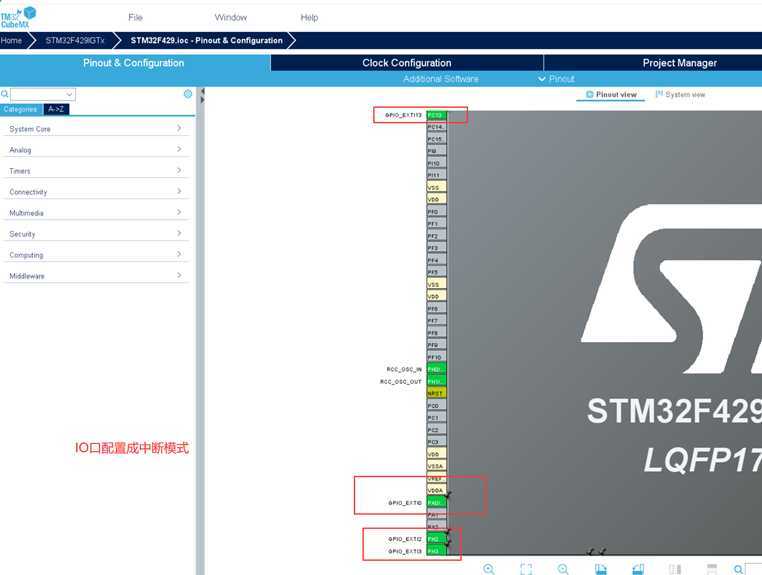Expand the System Core category
The image size is (762, 575).
click(95, 128)
